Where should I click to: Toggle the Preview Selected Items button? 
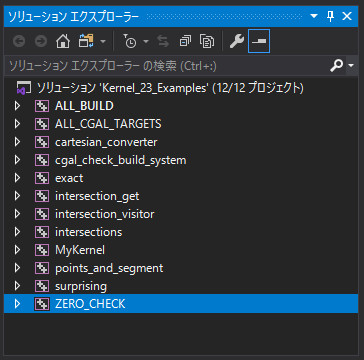pyautogui.click(x=259, y=41)
